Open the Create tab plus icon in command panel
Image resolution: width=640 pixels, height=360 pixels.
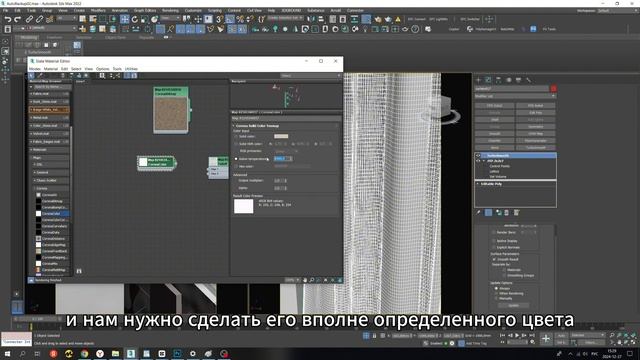click(x=479, y=80)
